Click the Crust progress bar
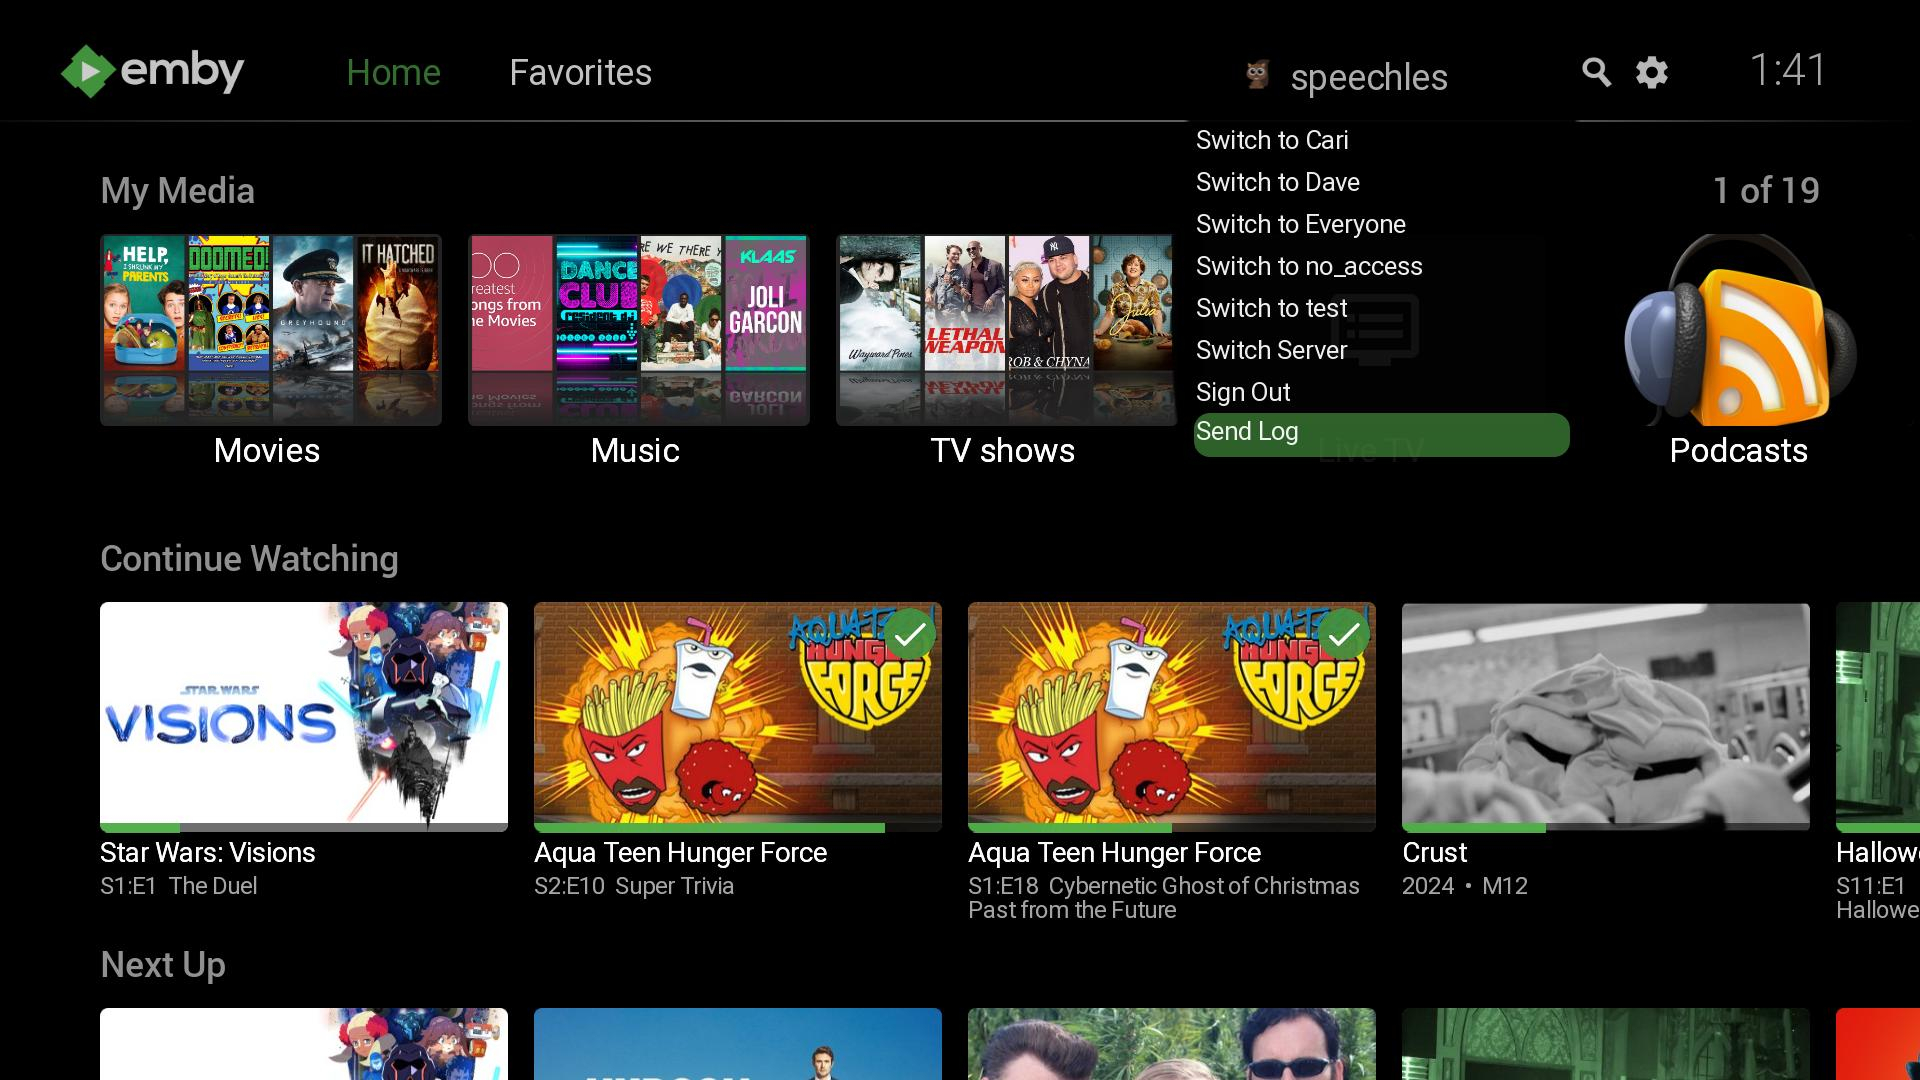Image resolution: width=1920 pixels, height=1080 pixels. coord(1605,827)
